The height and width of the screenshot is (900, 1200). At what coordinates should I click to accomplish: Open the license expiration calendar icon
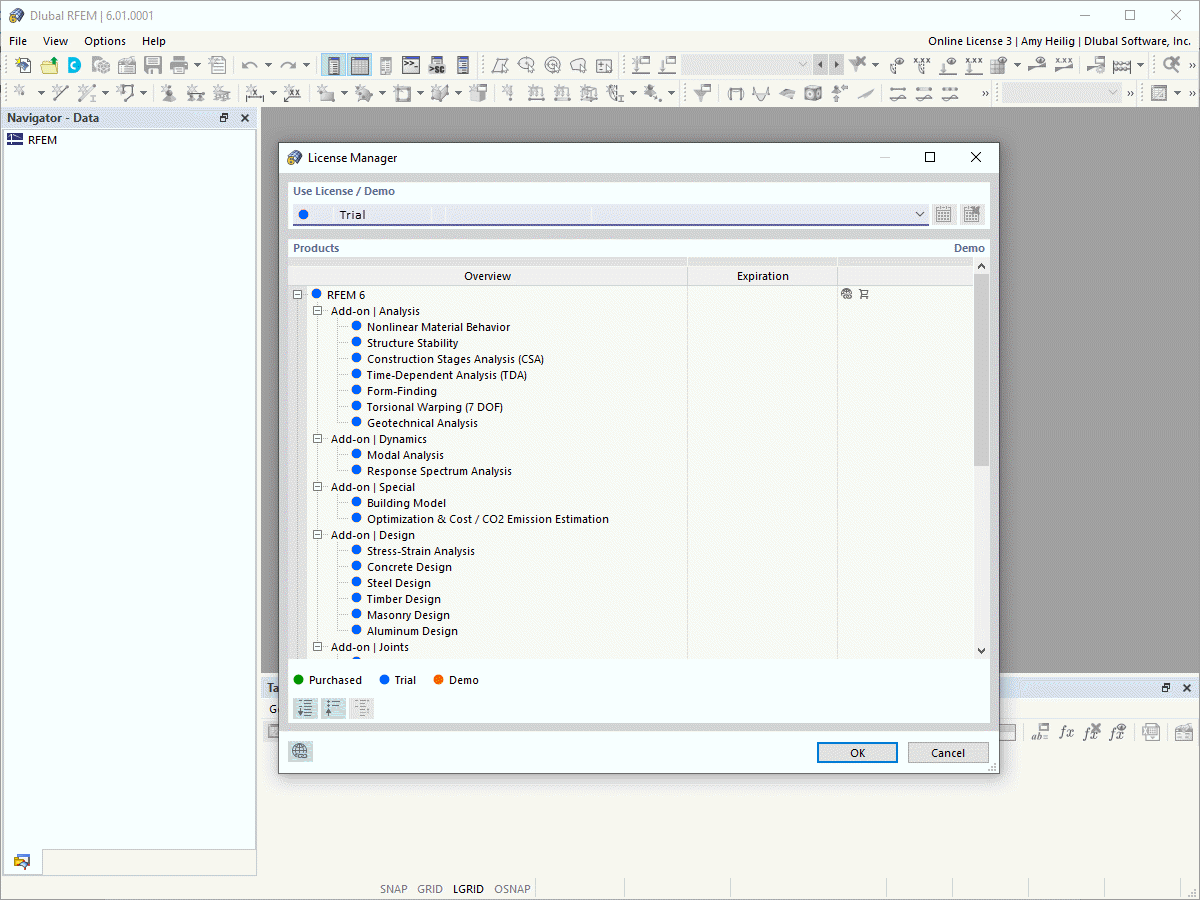pos(944,213)
